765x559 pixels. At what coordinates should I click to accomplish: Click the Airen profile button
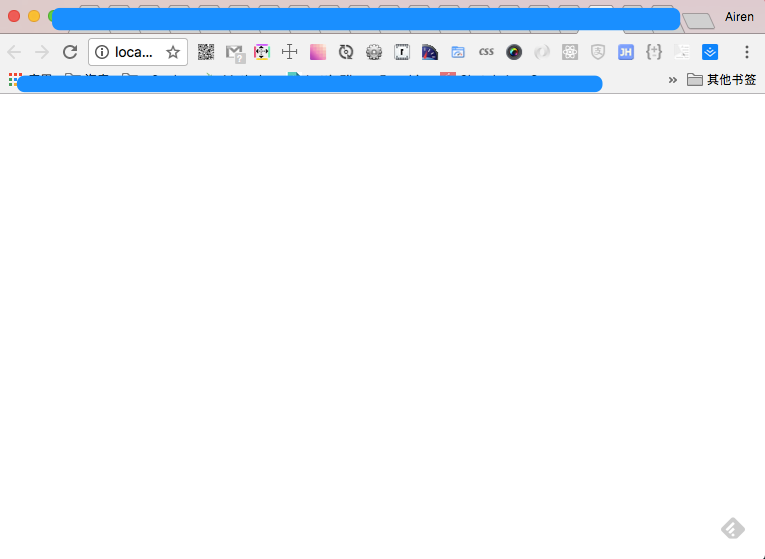click(x=739, y=17)
